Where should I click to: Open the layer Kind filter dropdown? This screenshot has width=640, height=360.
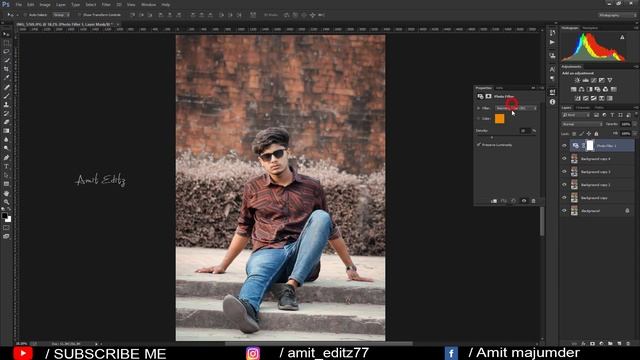point(576,115)
